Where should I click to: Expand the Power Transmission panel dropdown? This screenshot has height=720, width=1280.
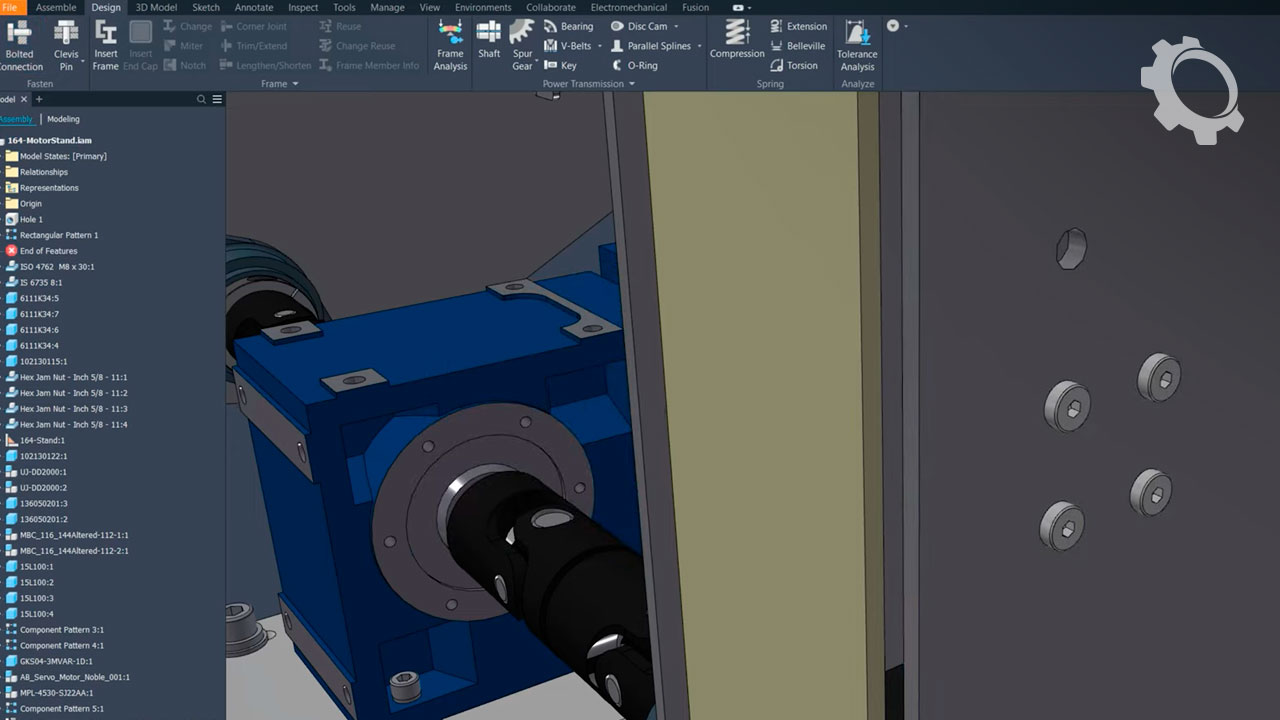[x=632, y=84]
